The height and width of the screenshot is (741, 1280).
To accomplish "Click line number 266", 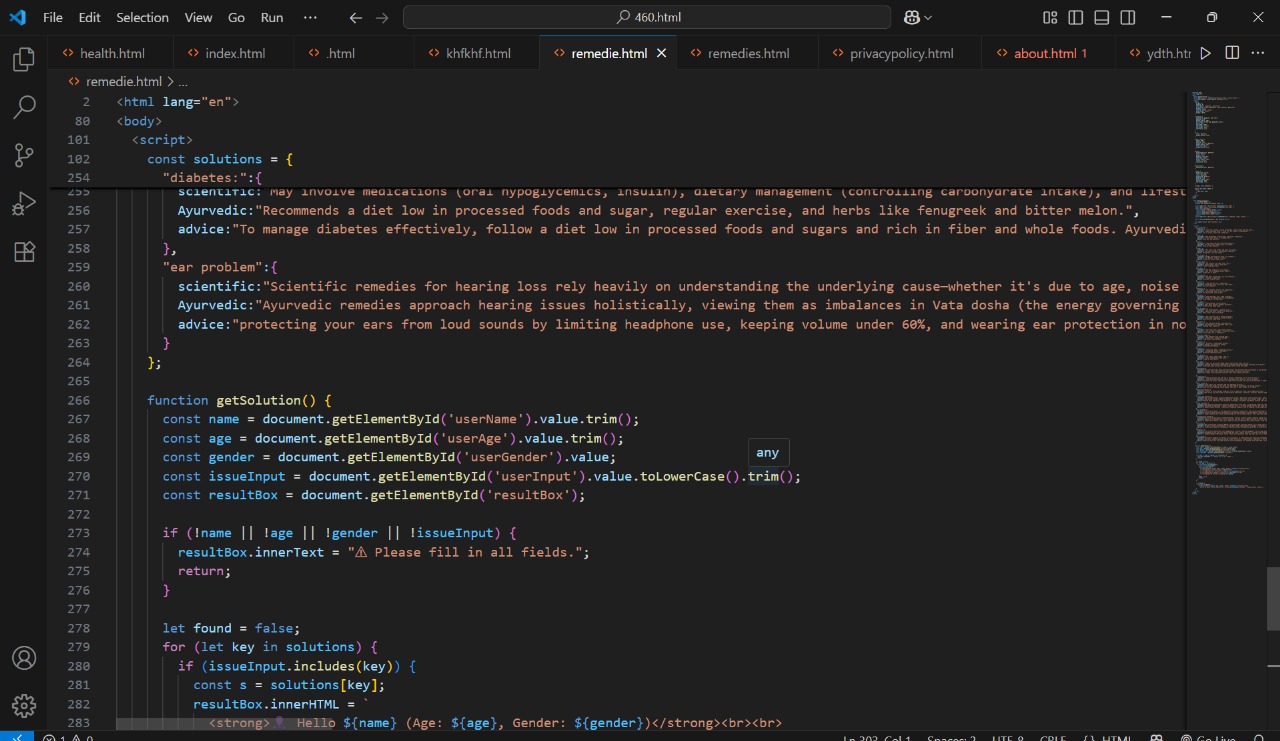I will (x=78, y=400).
